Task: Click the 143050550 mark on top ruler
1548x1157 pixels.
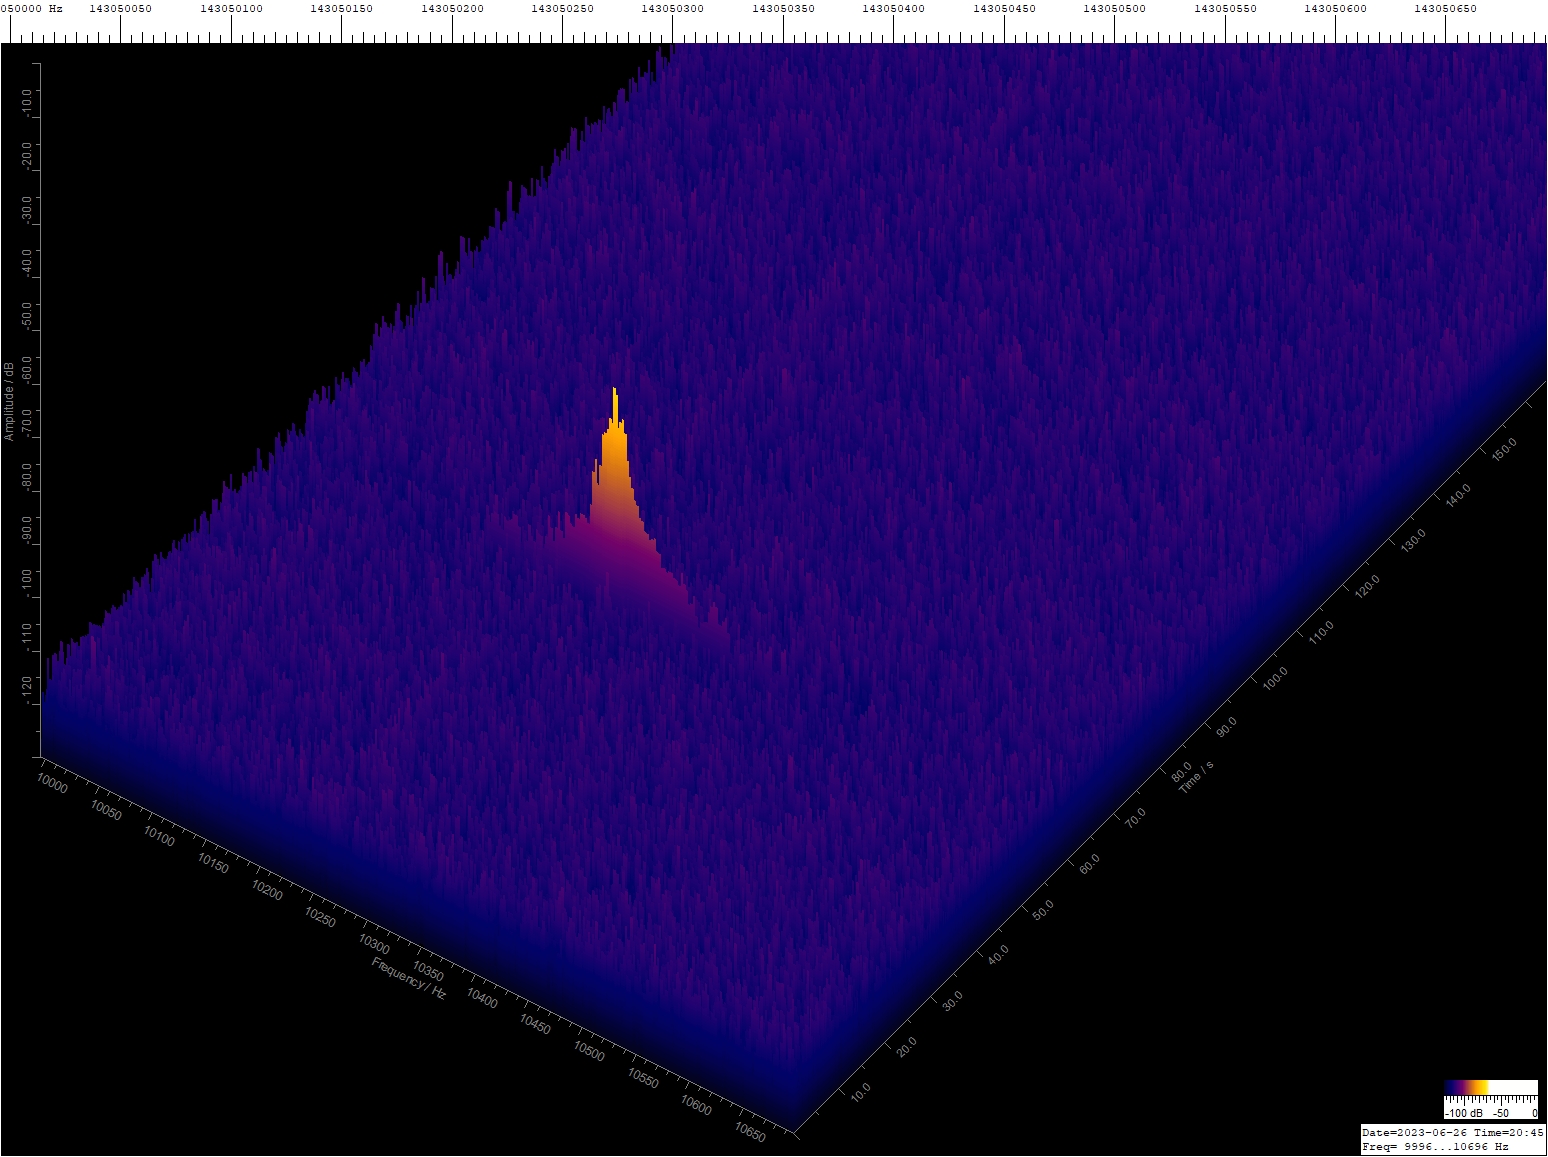Action: pos(1225,8)
